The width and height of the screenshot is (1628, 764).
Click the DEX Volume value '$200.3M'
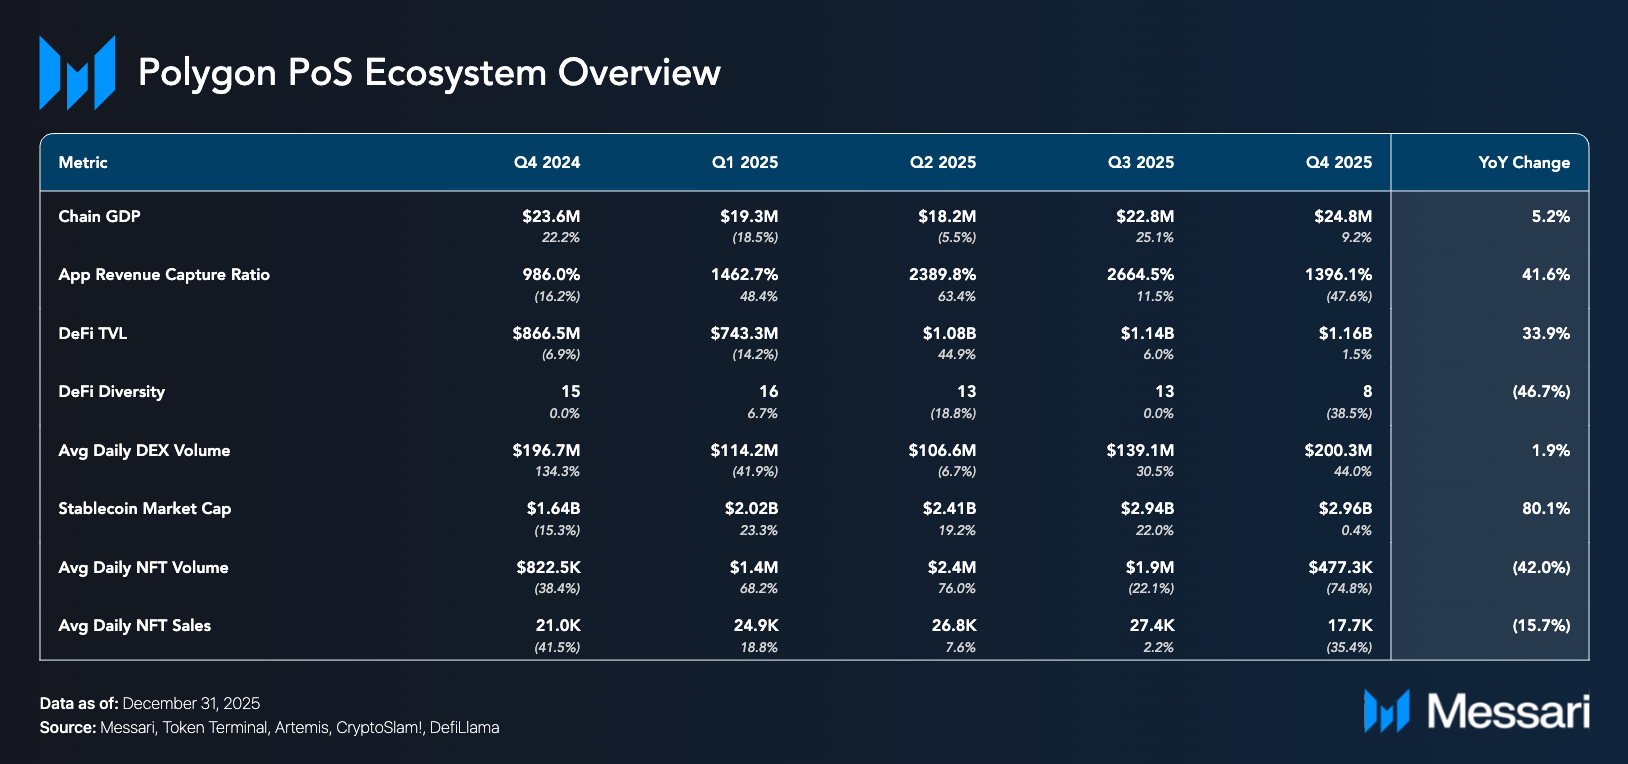[1338, 450]
